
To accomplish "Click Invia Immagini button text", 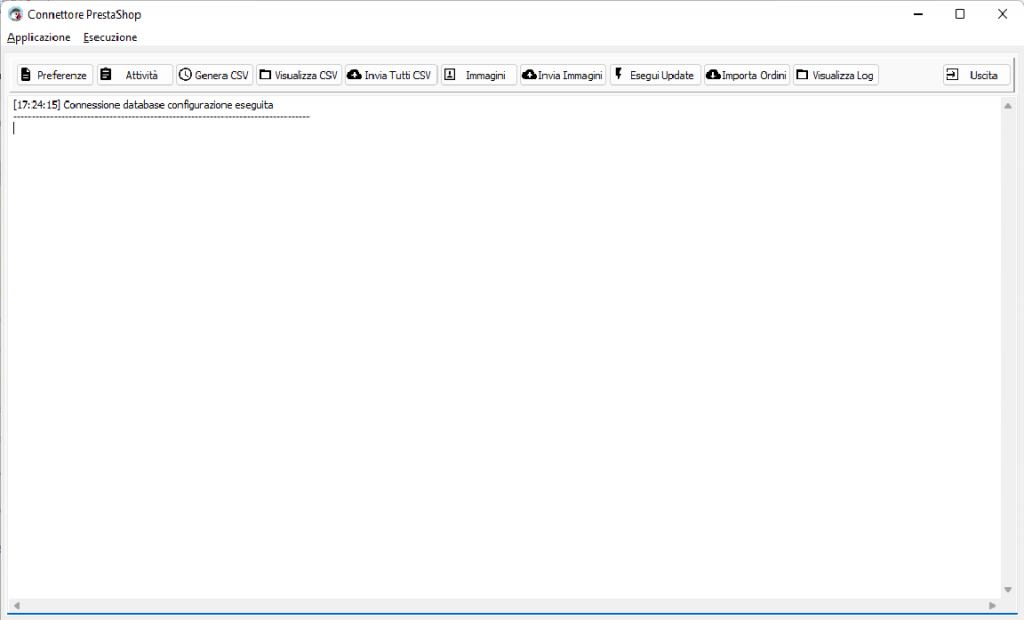I will (x=570, y=75).
